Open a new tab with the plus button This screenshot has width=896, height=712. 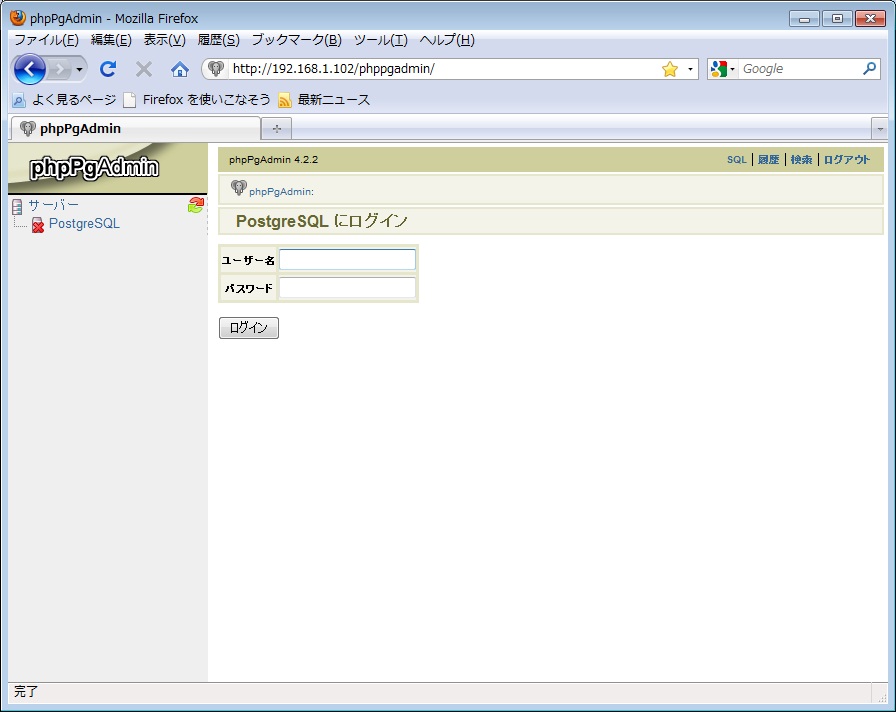coord(277,129)
